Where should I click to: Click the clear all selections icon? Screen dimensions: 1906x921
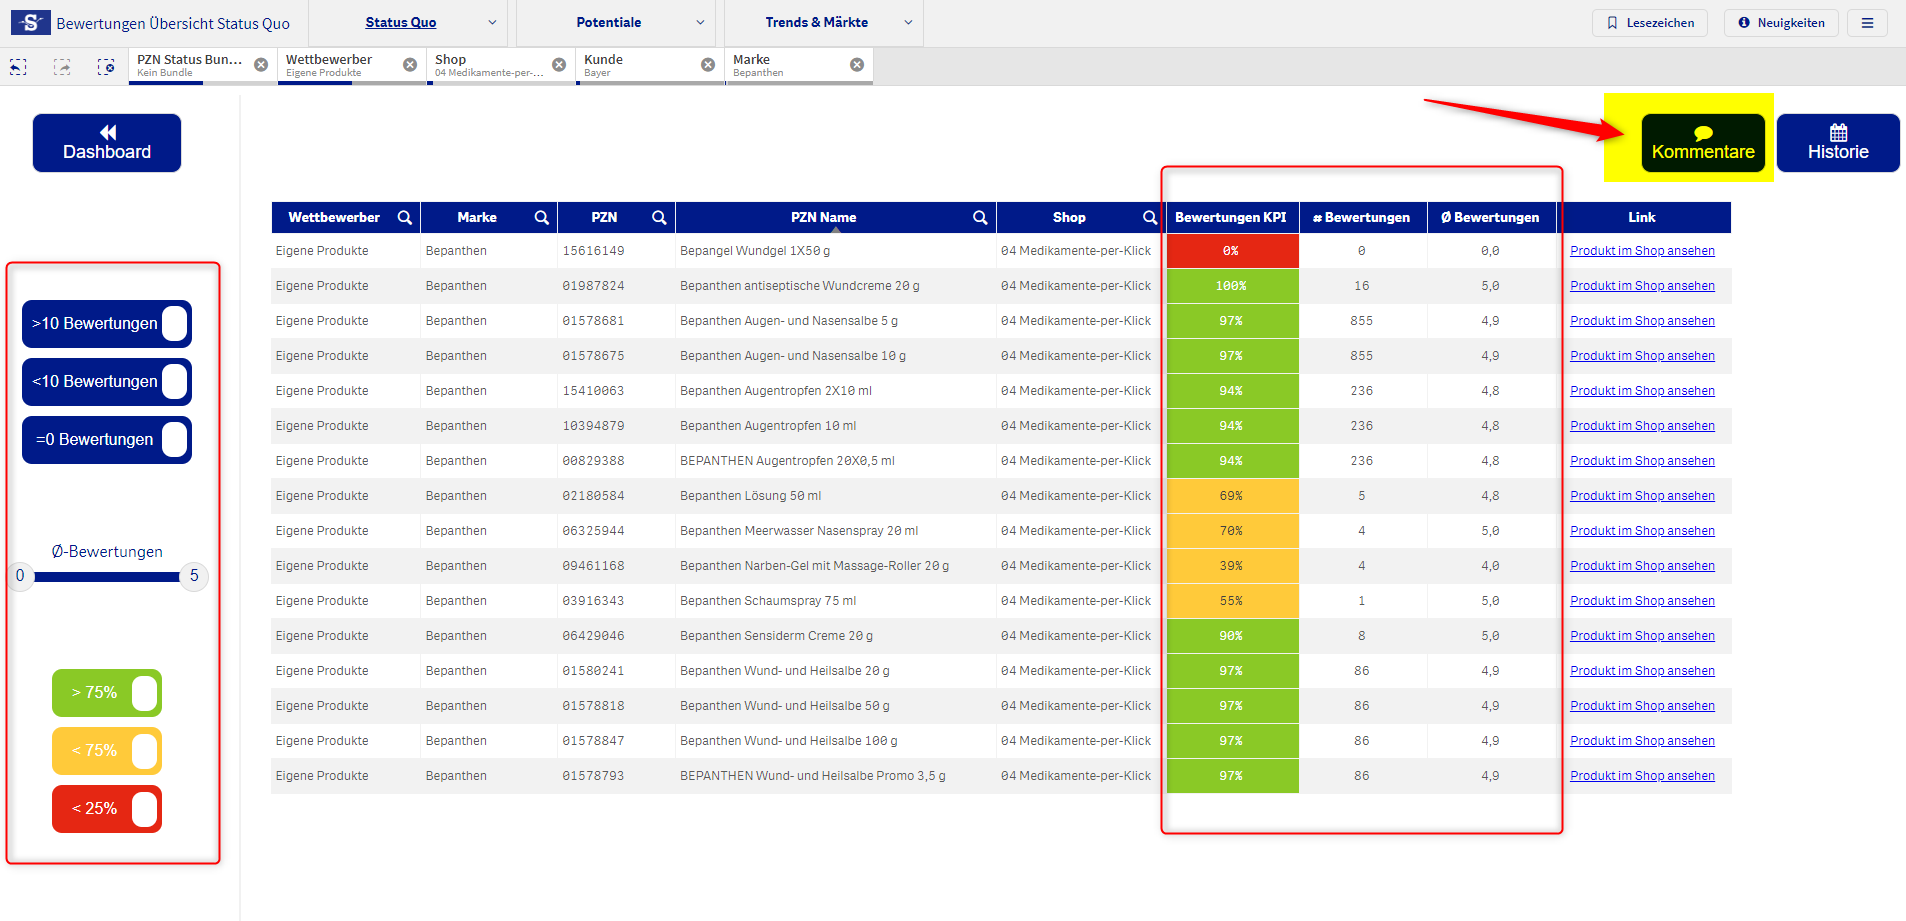106,67
